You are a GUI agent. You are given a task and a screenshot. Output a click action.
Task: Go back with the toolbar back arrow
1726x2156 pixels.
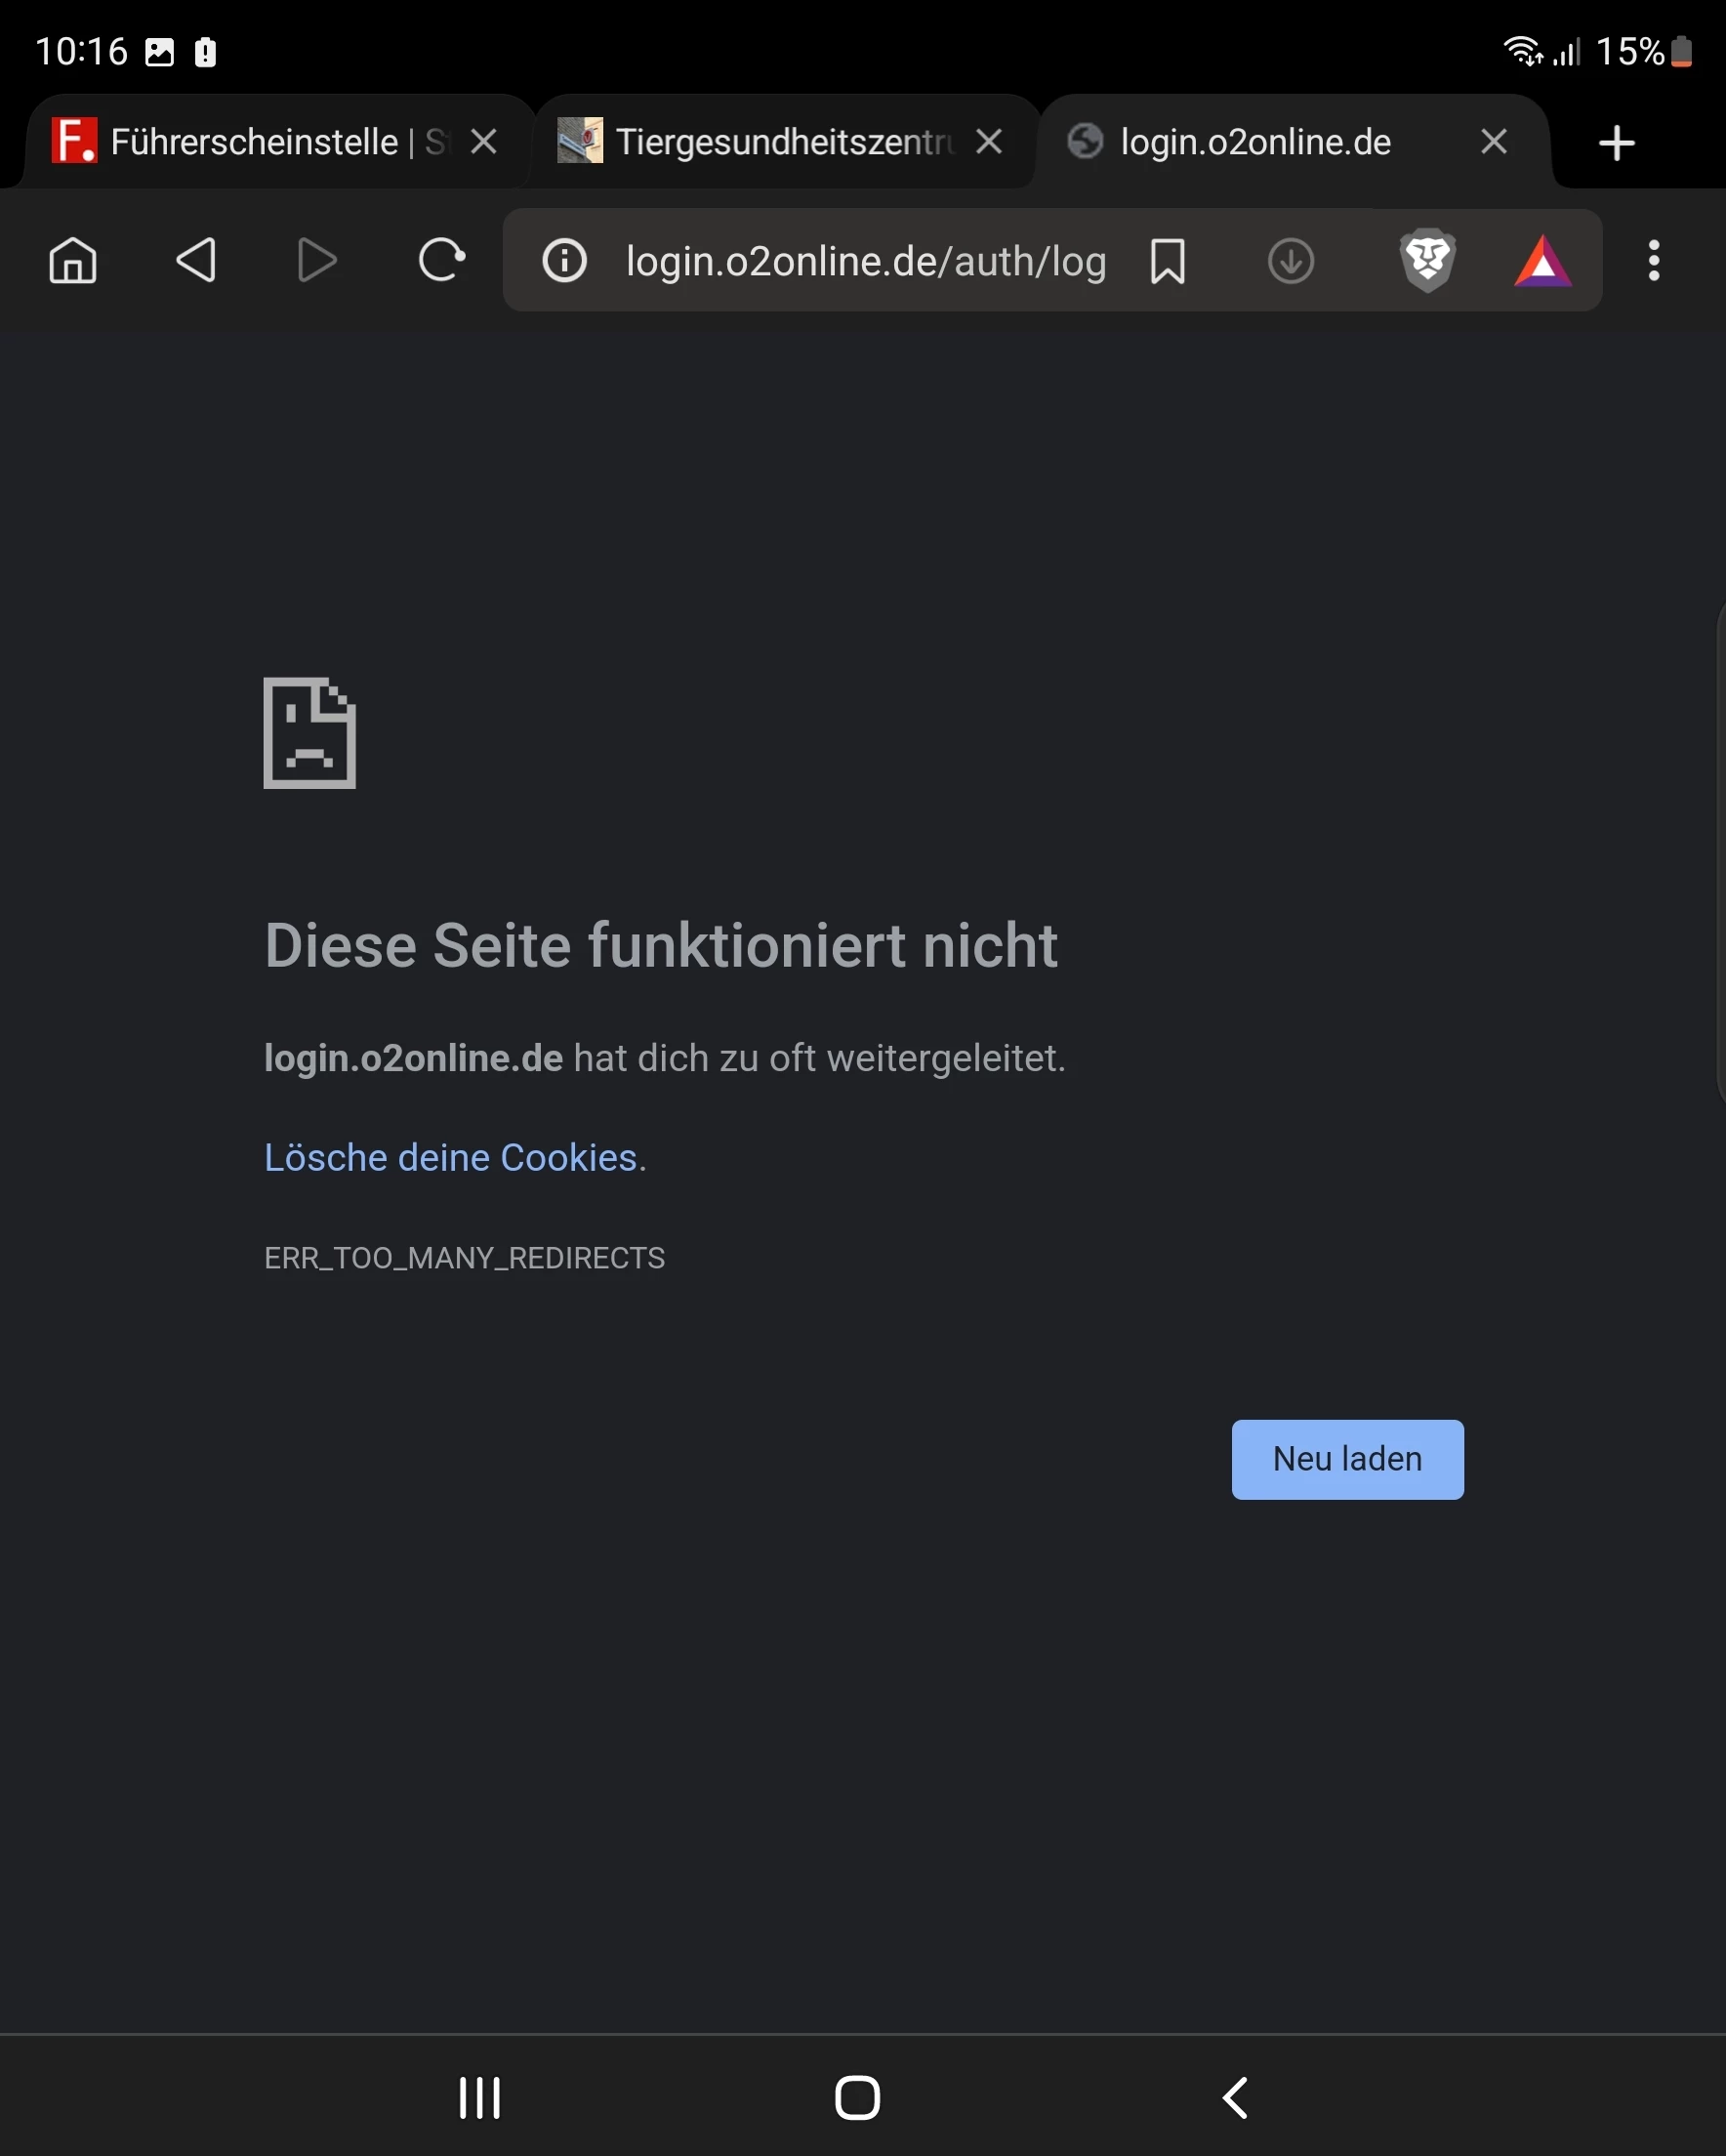pos(196,261)
